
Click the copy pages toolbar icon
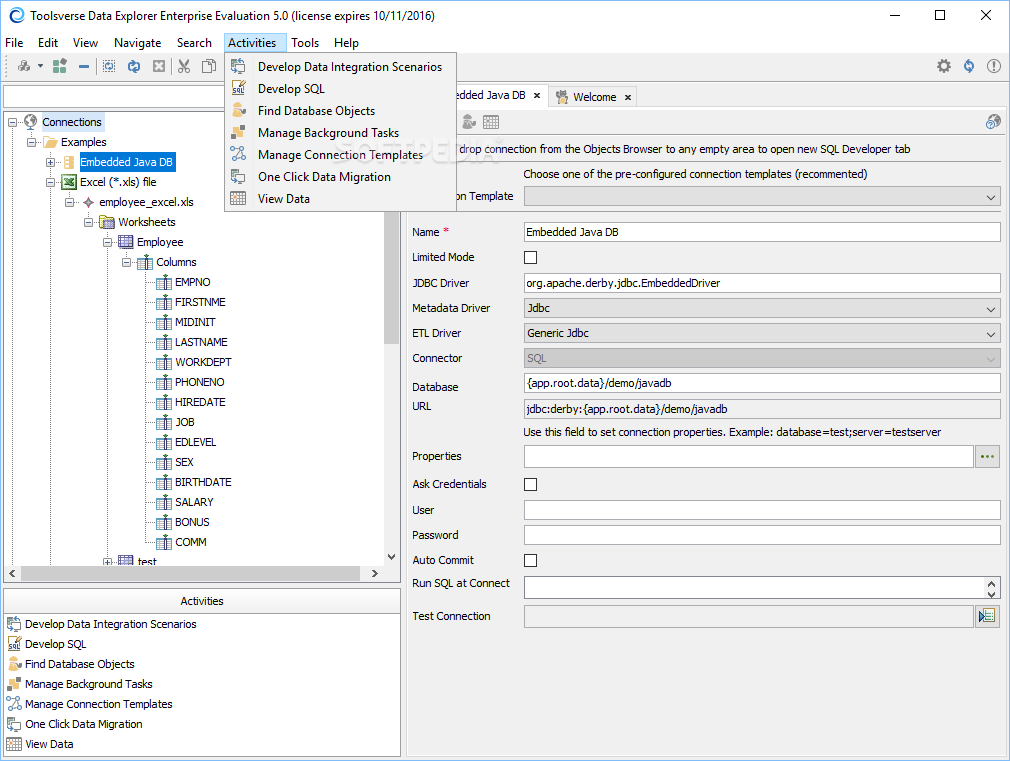pyautogui.click(x=209, y=66)
